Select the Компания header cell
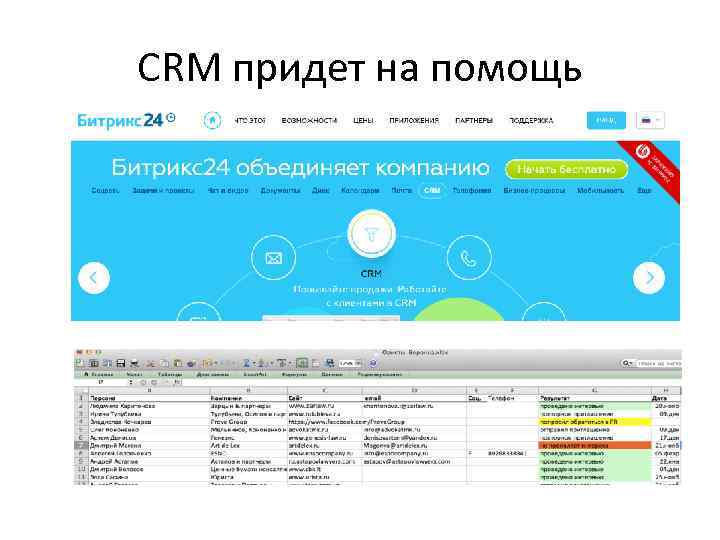This screenshot has width=720, height=540. click(x=248, y=398)
